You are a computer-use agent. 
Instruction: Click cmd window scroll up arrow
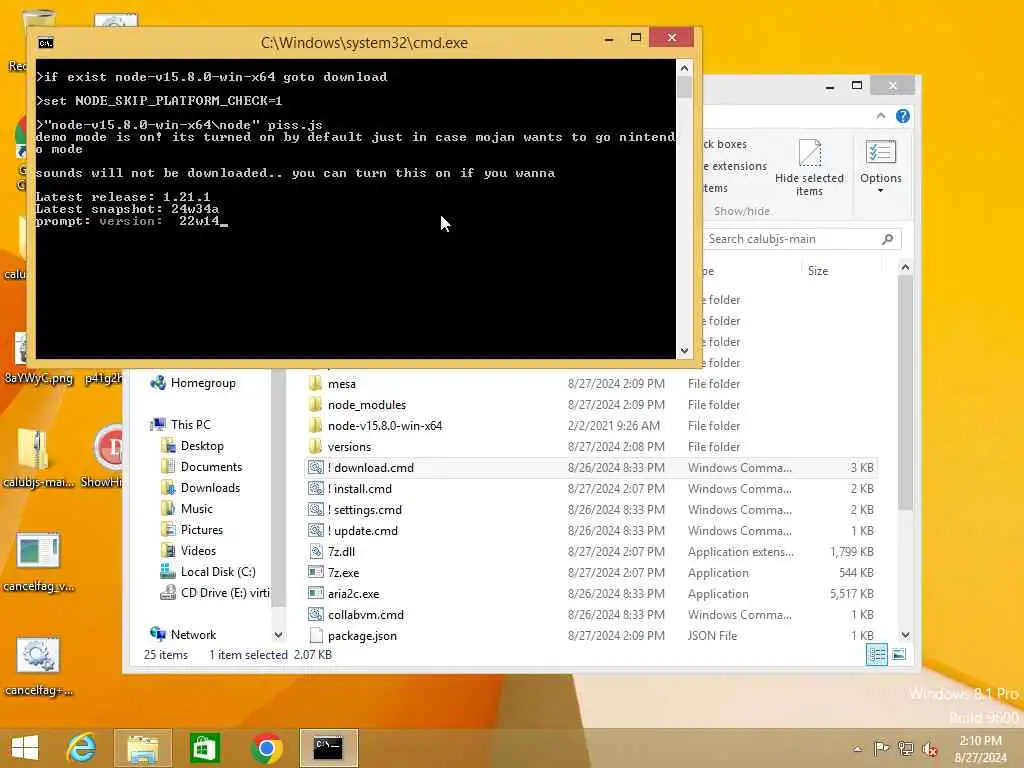click(684, 68)
